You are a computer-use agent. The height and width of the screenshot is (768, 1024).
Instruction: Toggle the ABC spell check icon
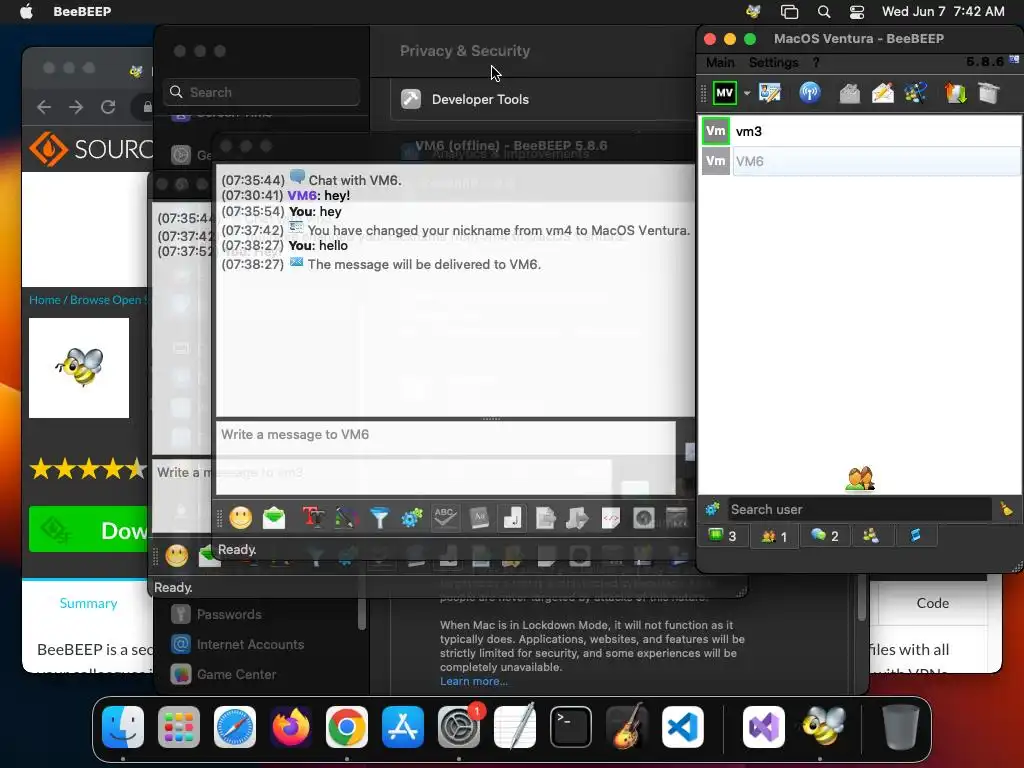pyautogui.click(x=445, y=519)
